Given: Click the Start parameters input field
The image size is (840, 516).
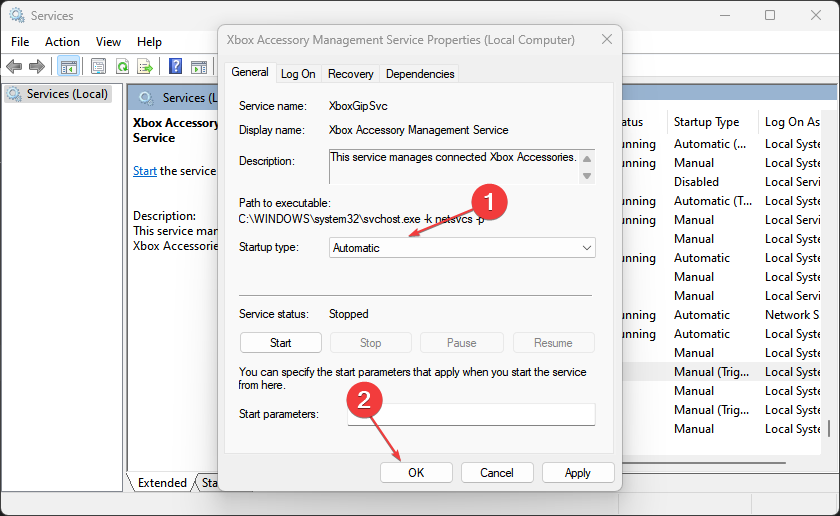Looking at the screenshot, I should point(471,414).
